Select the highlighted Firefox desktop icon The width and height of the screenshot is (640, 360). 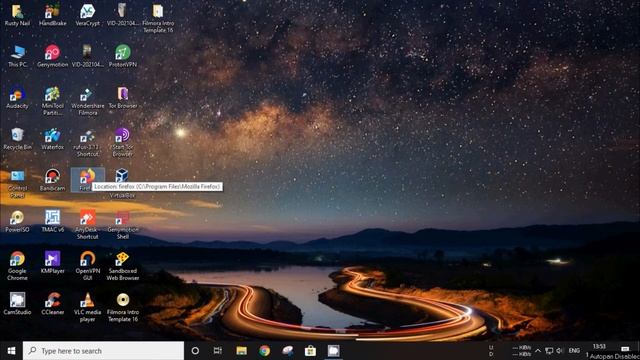tap(87, 180)
